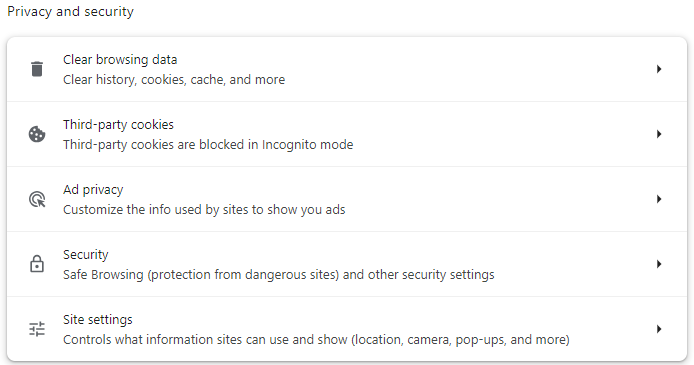Open Ad privacy settings
The image size is (694, 365).
[93, 190]
